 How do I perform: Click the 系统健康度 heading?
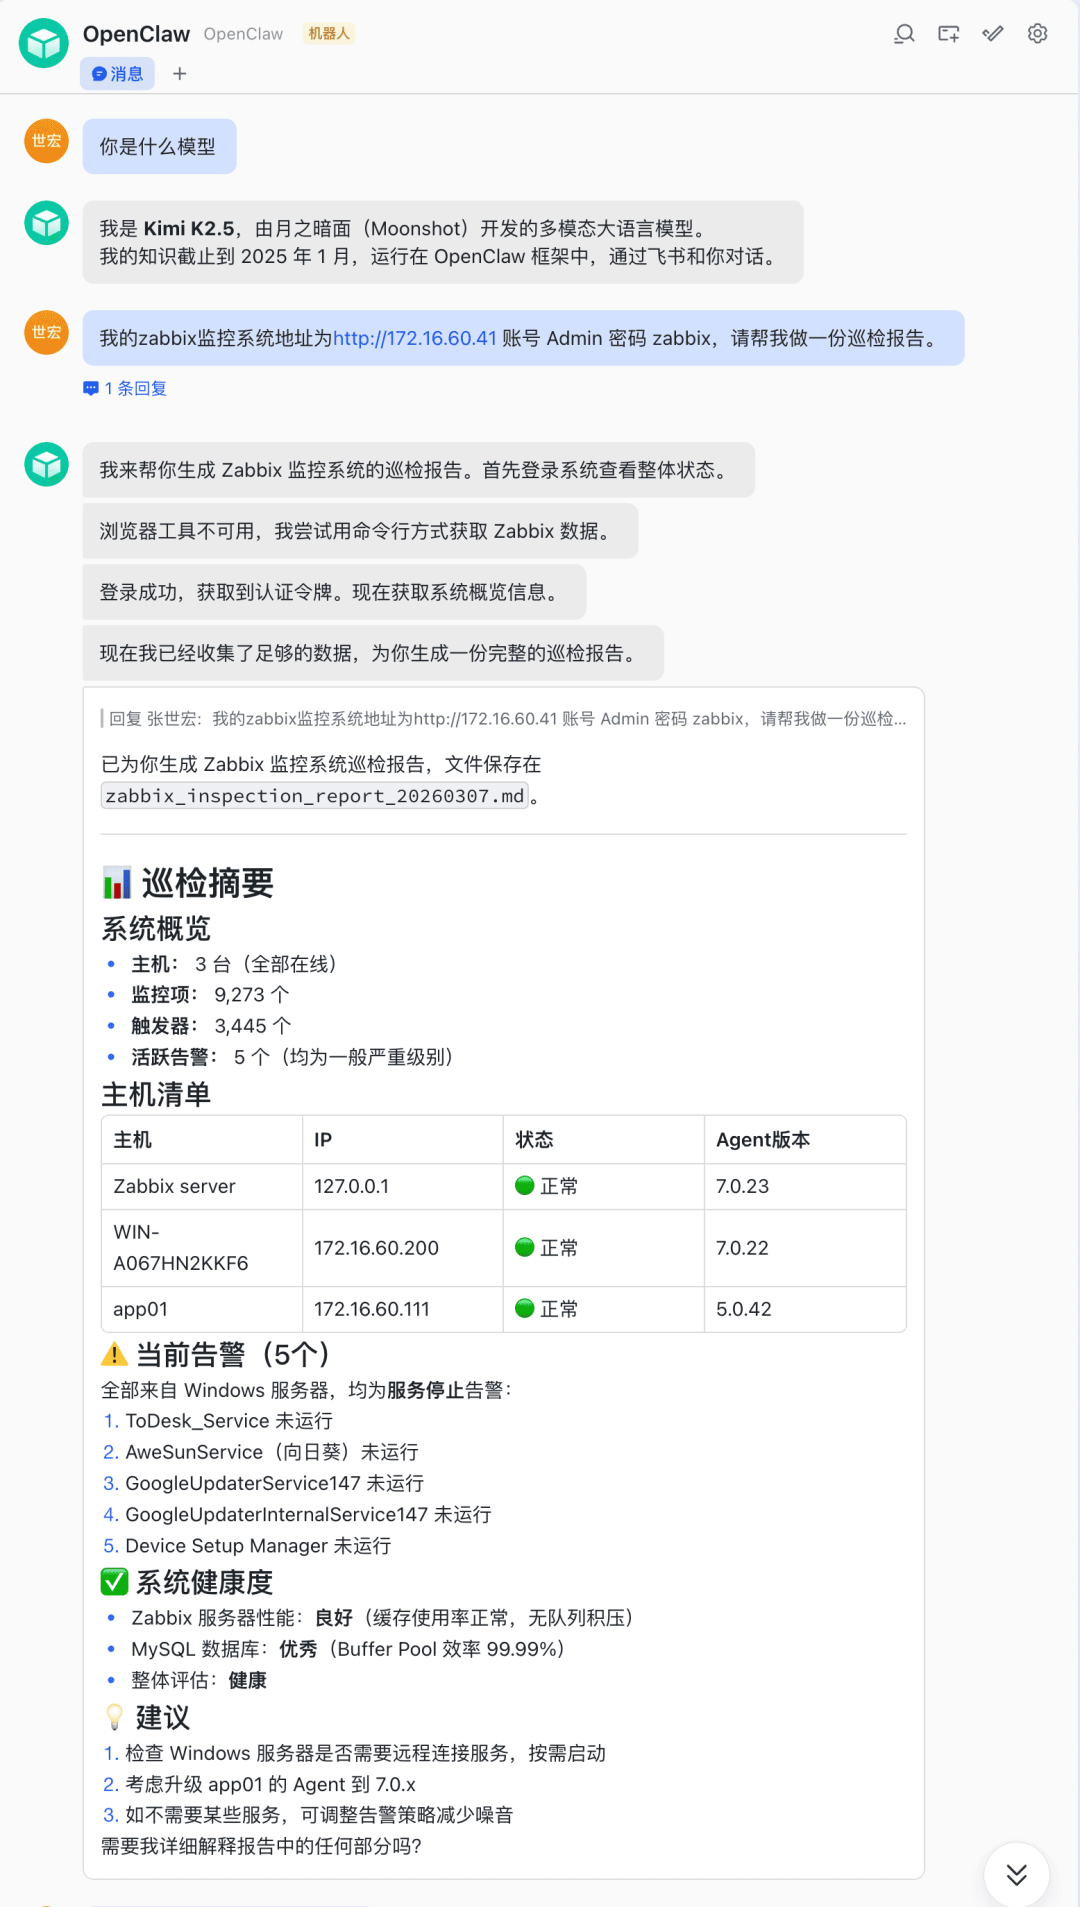(188, 1583)
